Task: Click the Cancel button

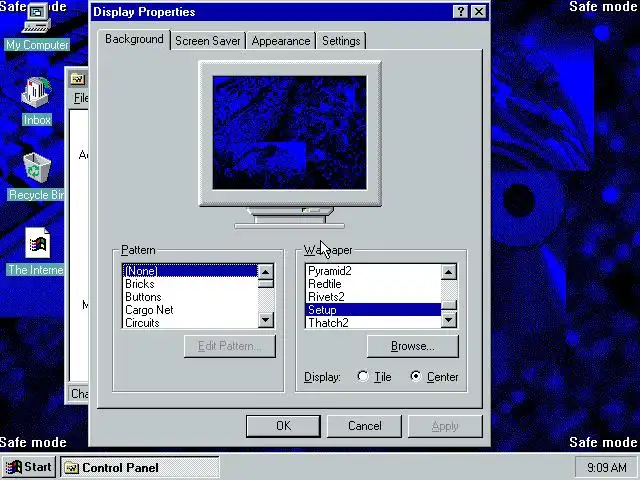Action: point(364,426)
